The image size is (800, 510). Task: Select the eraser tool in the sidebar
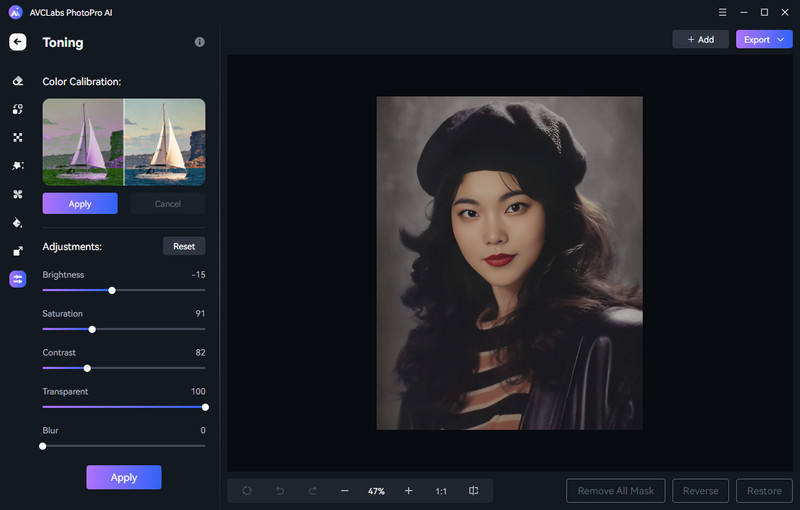point(18,81)
